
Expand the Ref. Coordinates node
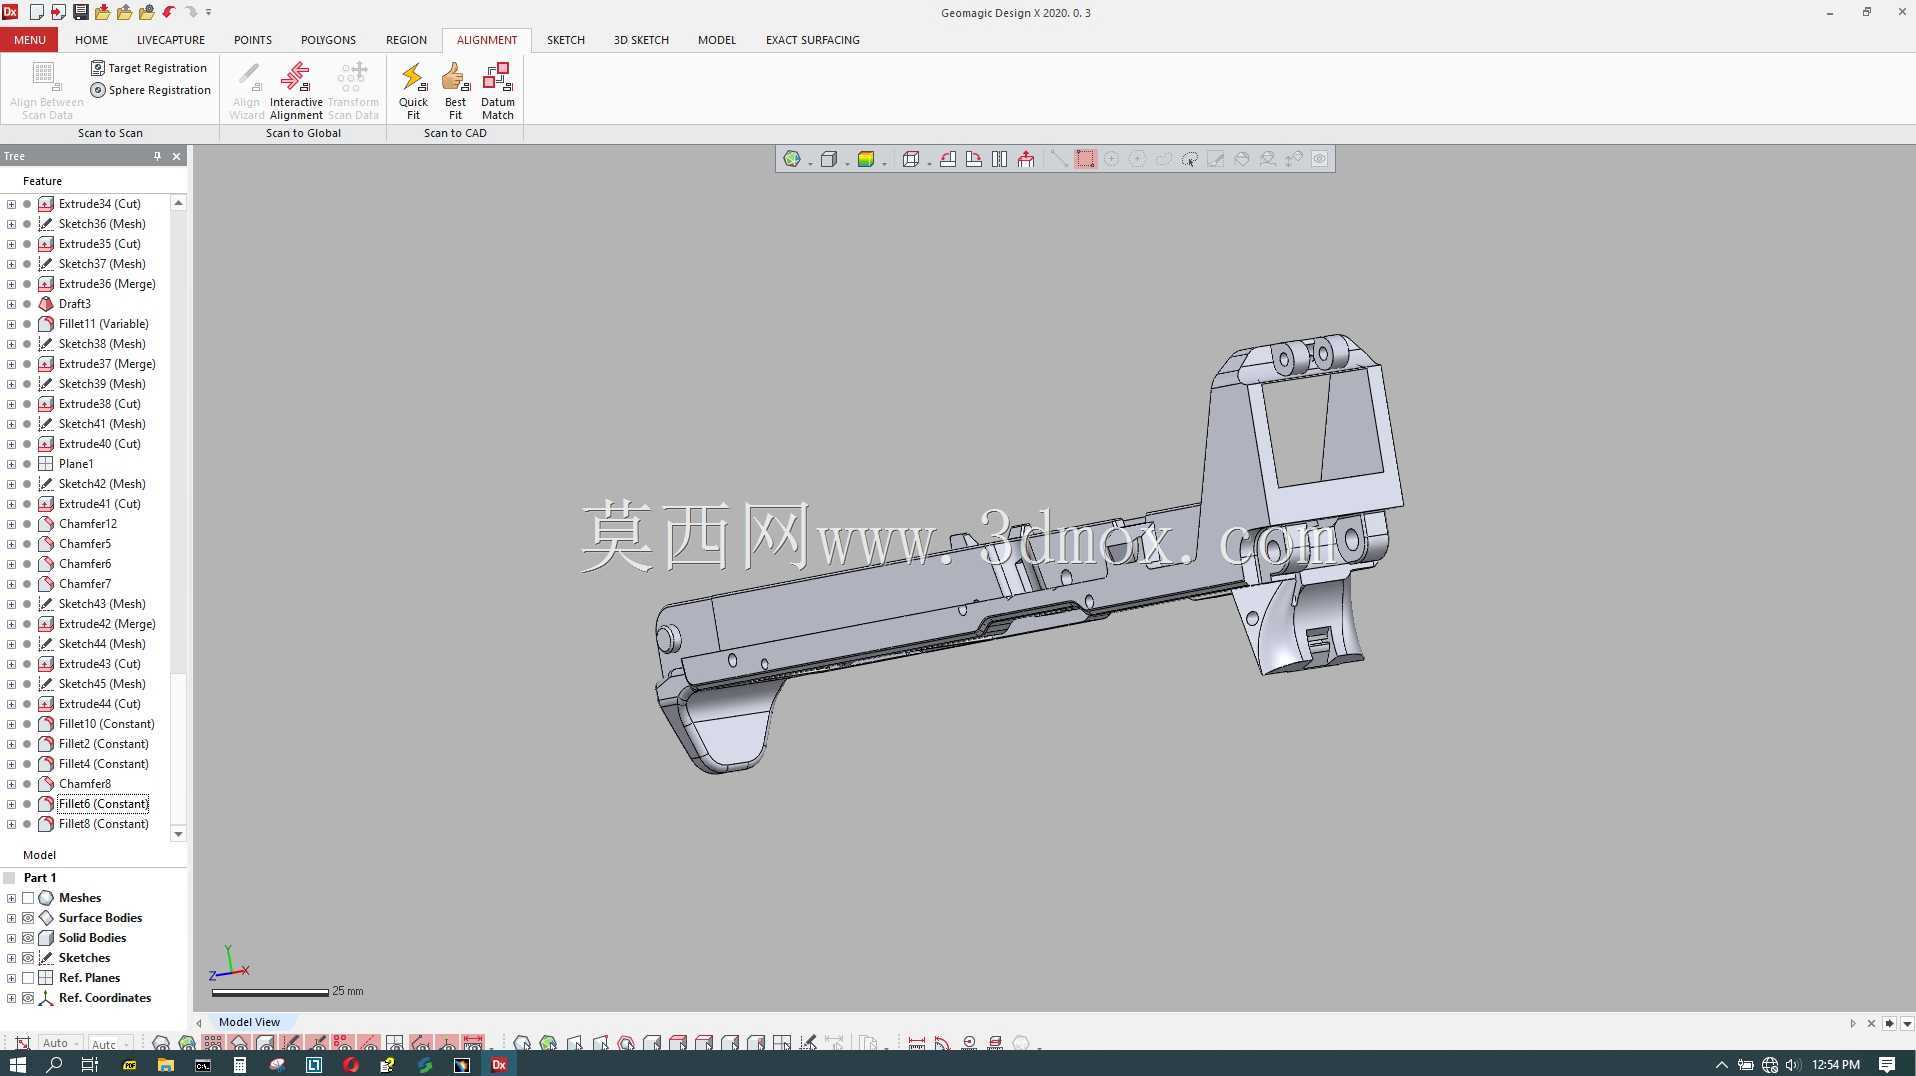click(x=11, y=998)
